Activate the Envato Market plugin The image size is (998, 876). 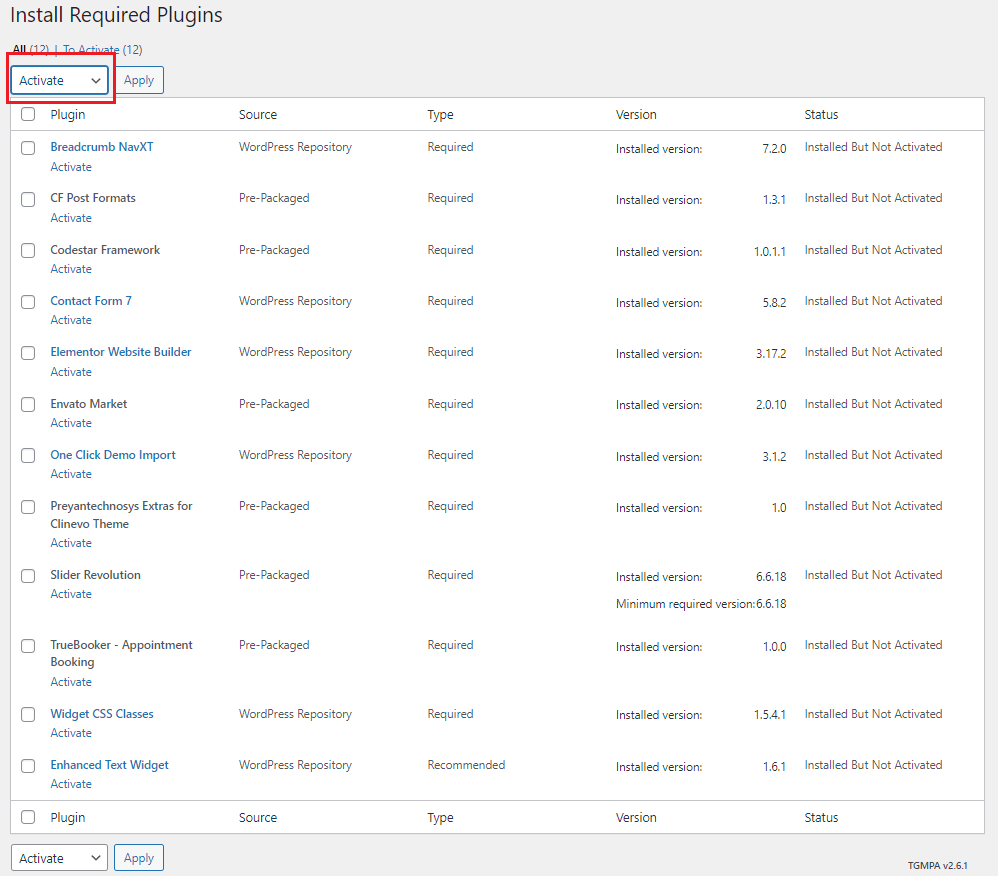(x=71, y=423)
